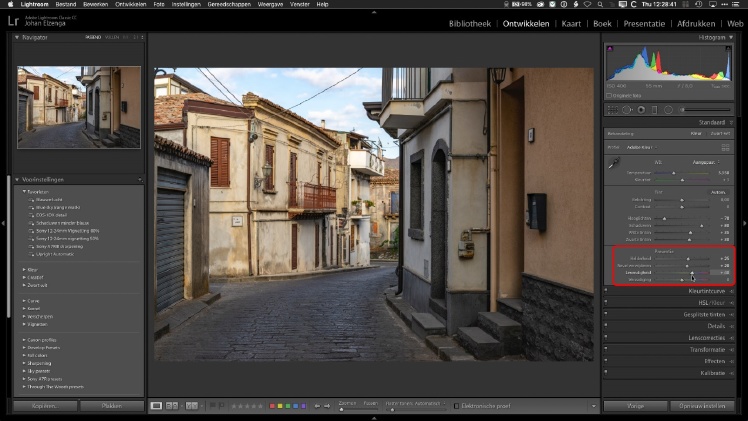Switch to loupe view in toolbar
748x421 pixels.
[x=156, y=406]
